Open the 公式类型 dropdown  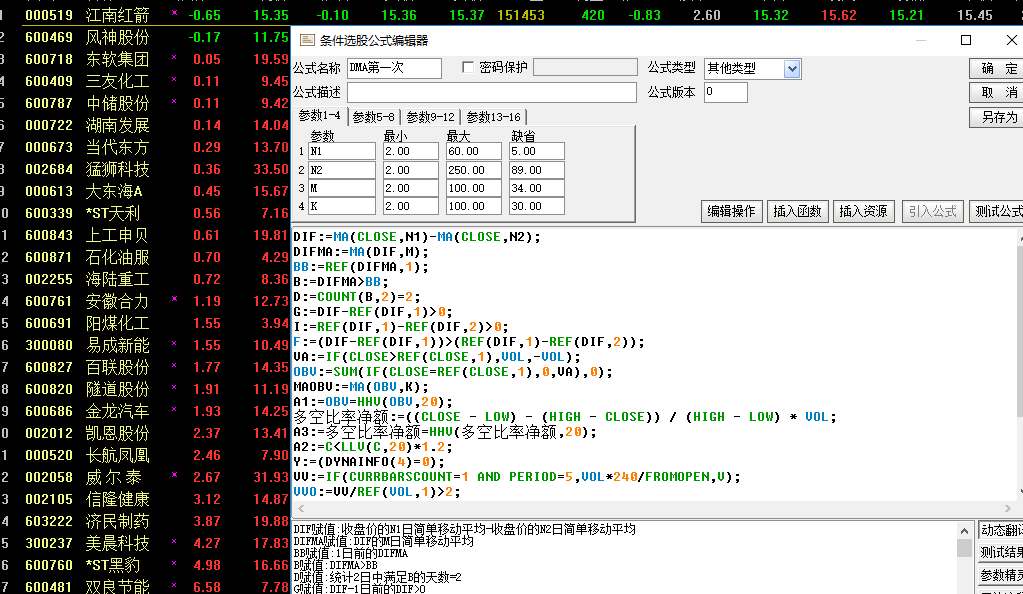[x=791, y=69]
